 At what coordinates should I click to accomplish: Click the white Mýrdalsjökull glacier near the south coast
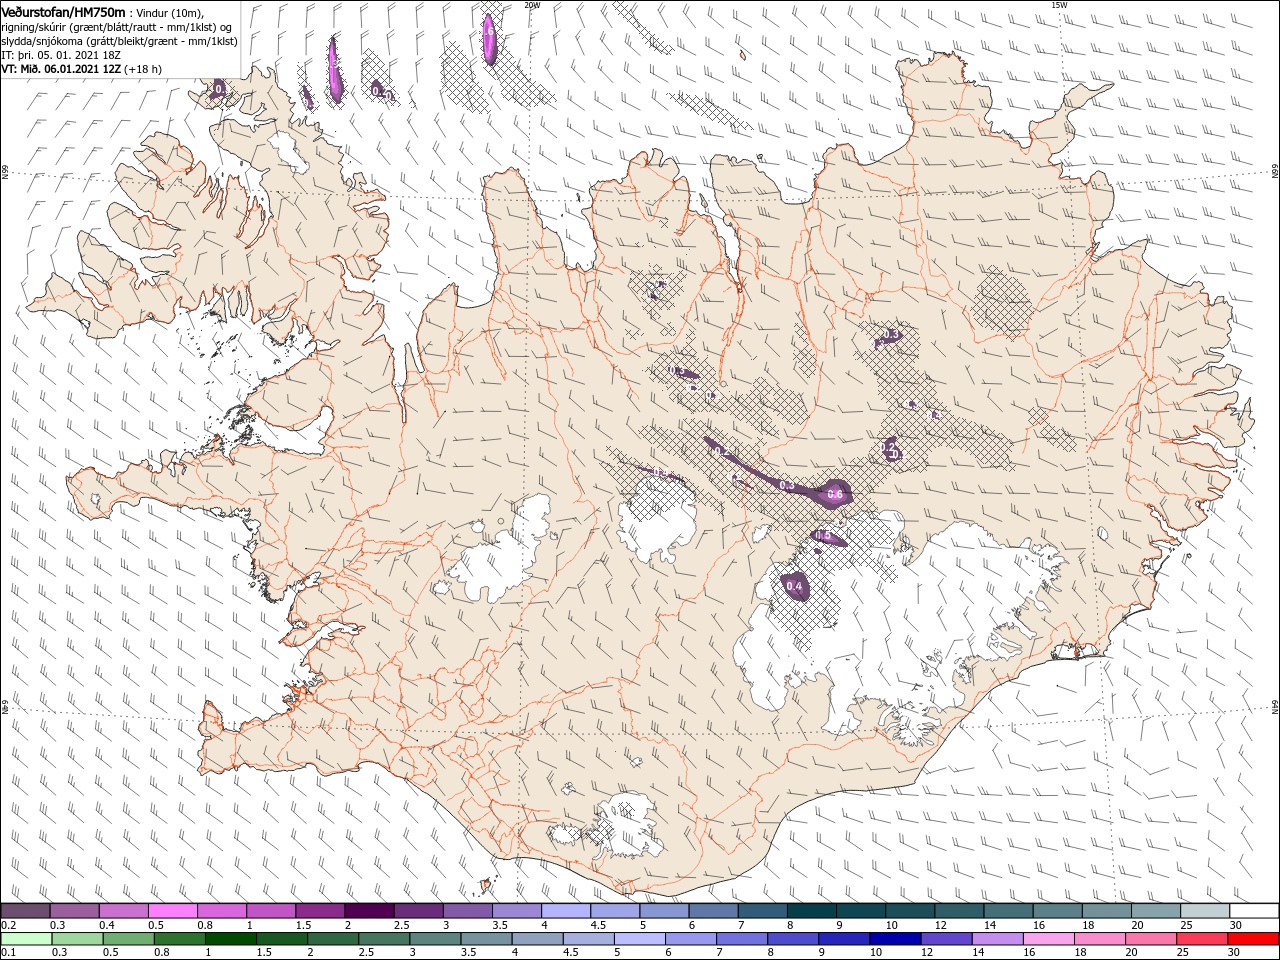click(x=628, y=825)
